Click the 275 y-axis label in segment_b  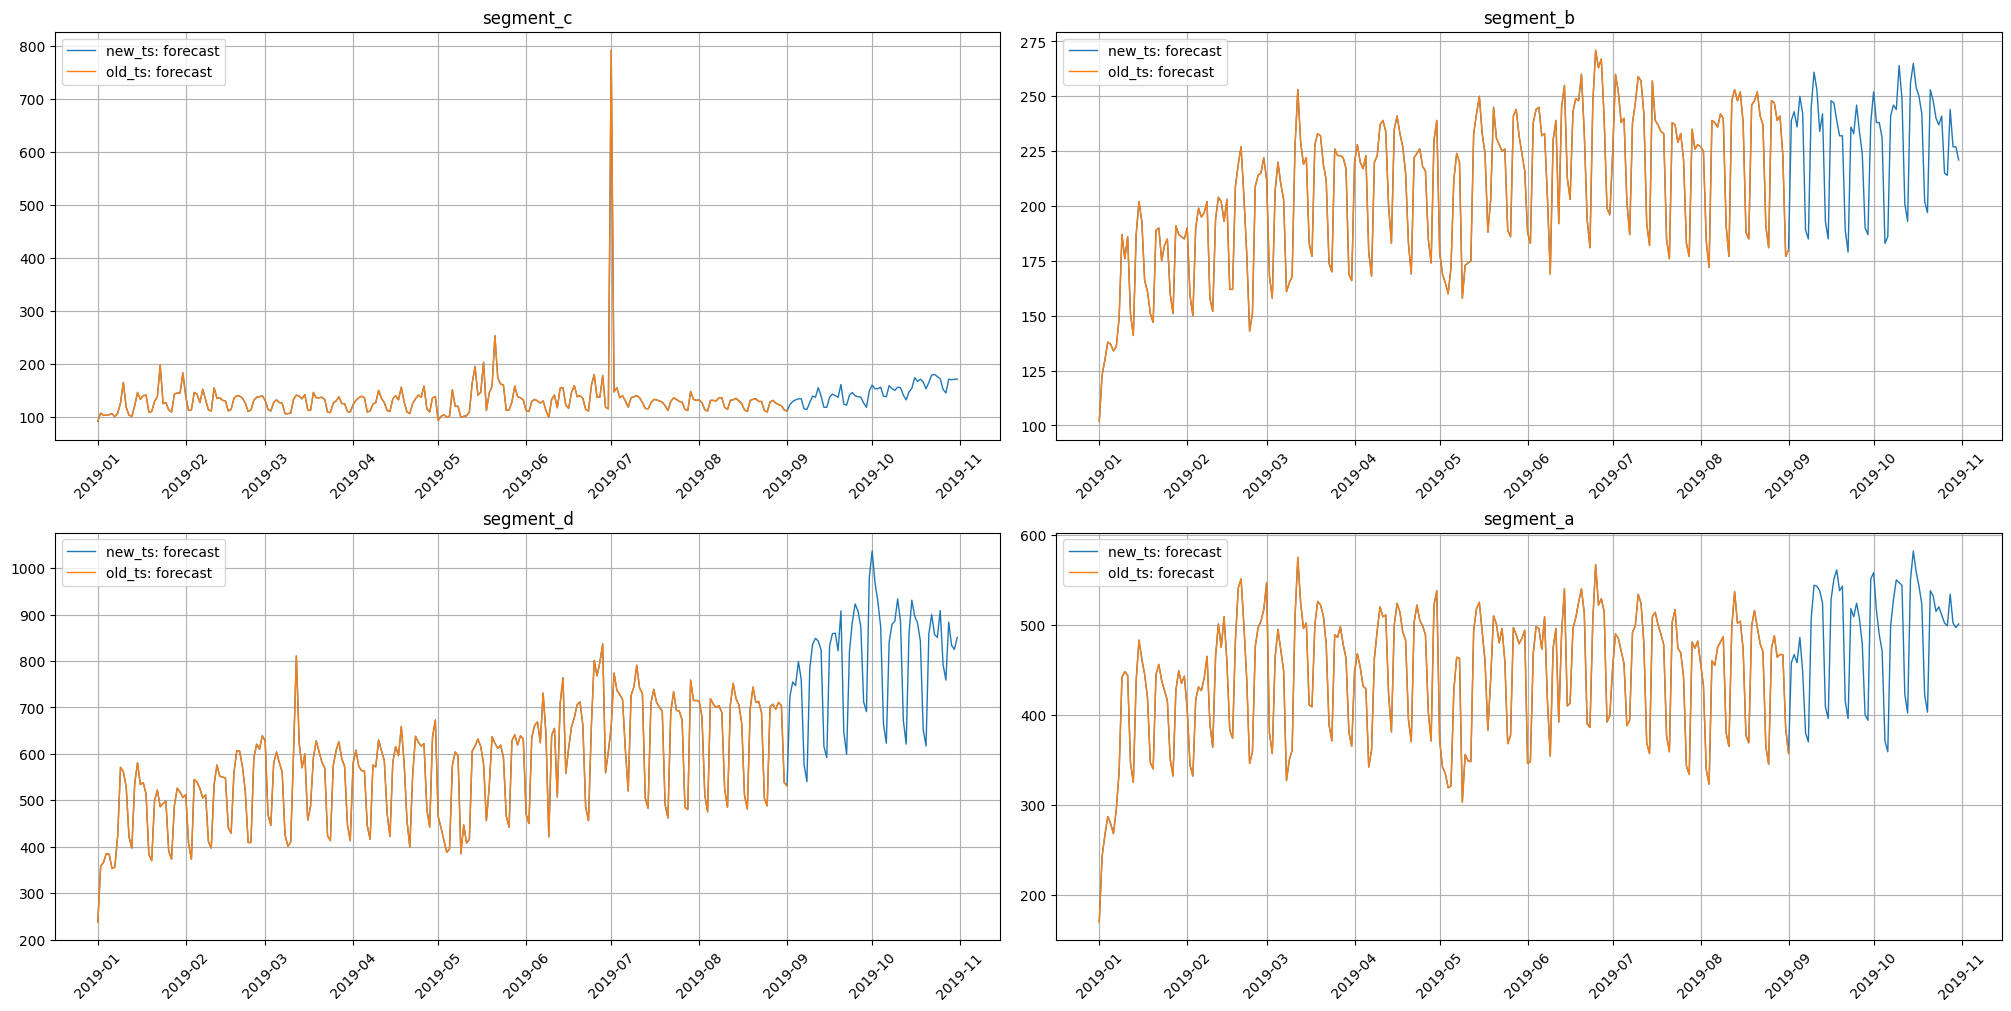point(1033,43)
